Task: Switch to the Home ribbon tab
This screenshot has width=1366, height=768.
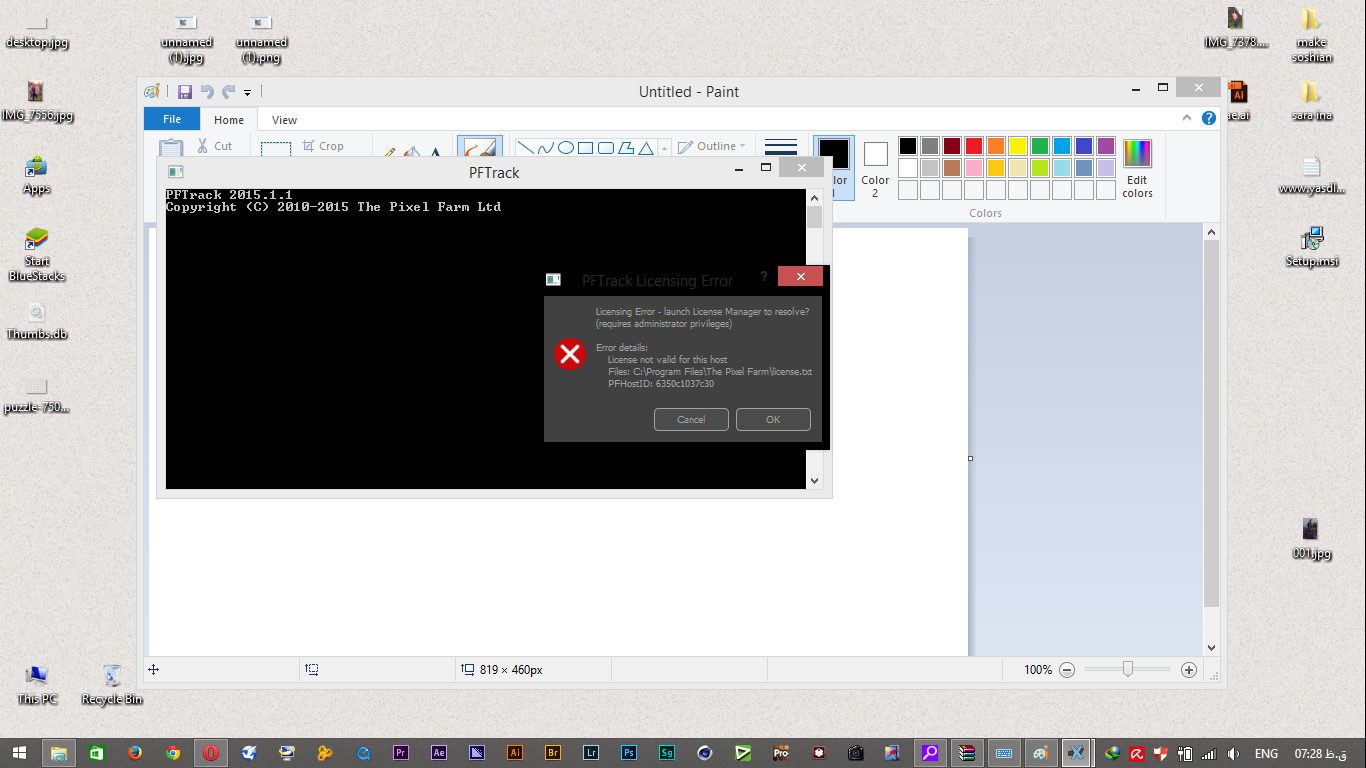Action: pos(229,119)
